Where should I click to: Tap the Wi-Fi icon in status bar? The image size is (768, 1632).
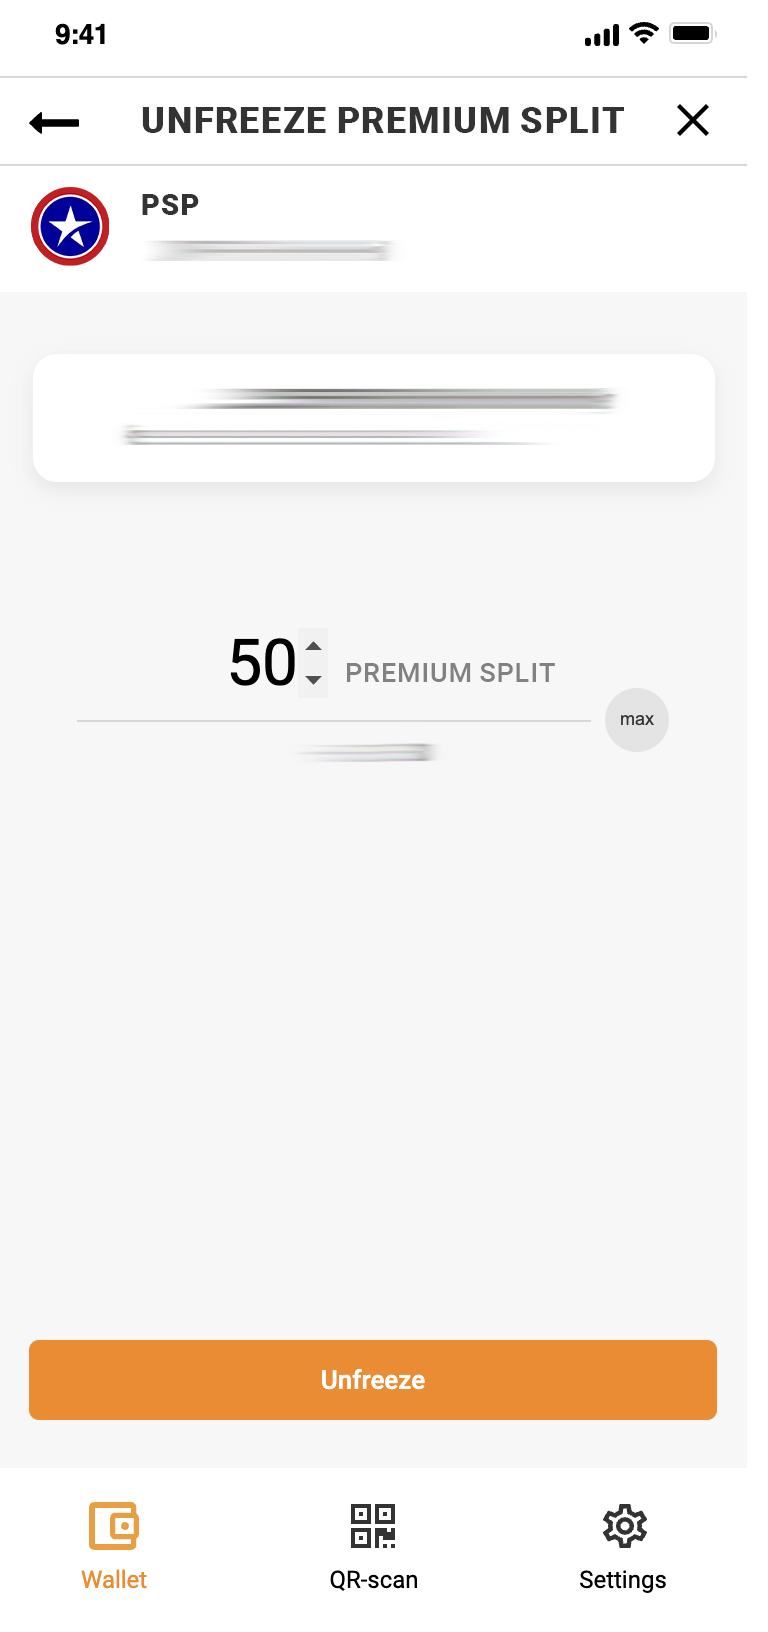[644, 34]
